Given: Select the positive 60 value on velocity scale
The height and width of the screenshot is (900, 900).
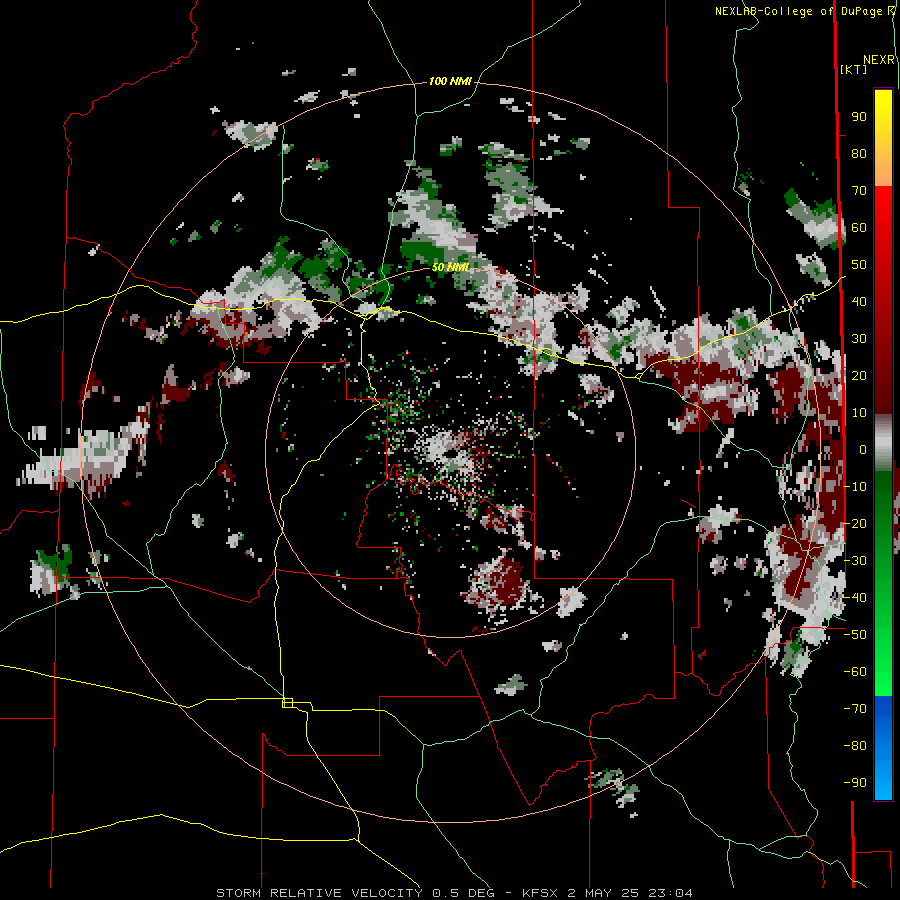Looking at the screenshot, I should tap(859, 228).
